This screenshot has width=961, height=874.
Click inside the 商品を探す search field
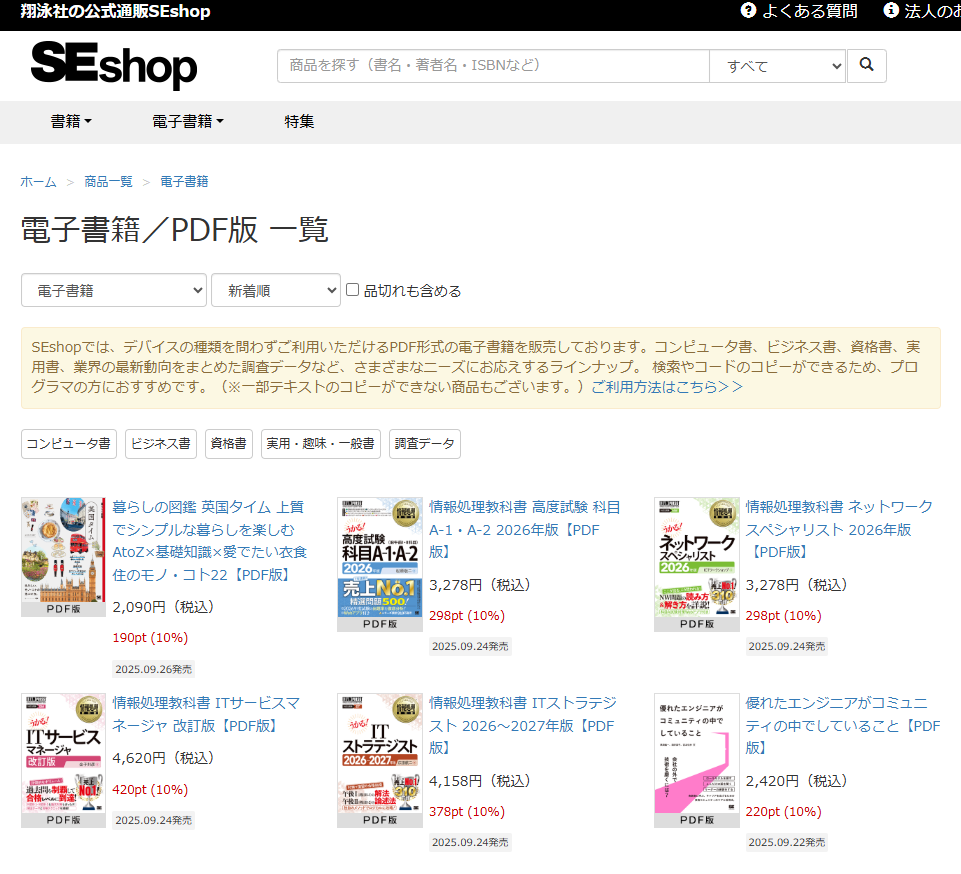[493, 66]
